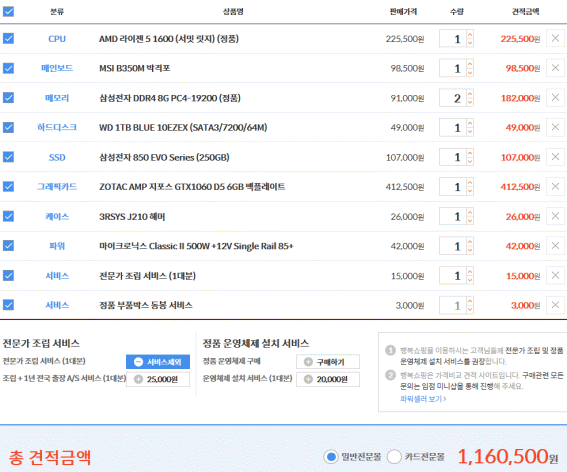
Task: Add the 25,000원 assembly A/S service
Action: pyautogui.click(x=158, y=379)
